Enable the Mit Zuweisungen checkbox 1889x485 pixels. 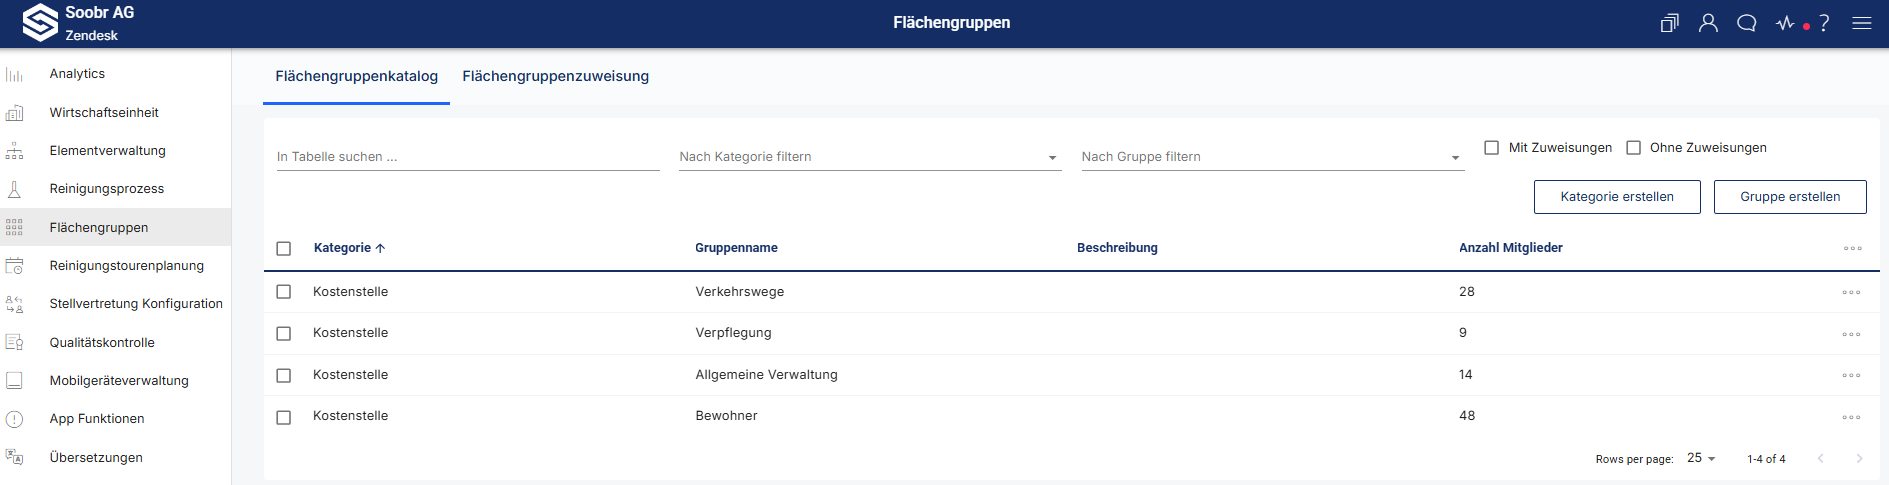tap(1492, 148)
